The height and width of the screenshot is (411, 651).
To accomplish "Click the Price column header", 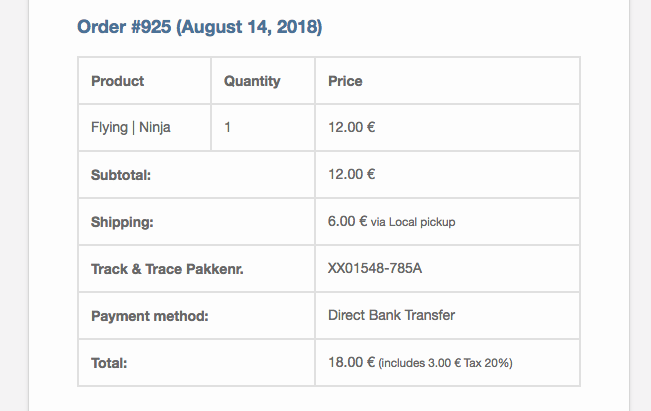I will pos(345,81).
